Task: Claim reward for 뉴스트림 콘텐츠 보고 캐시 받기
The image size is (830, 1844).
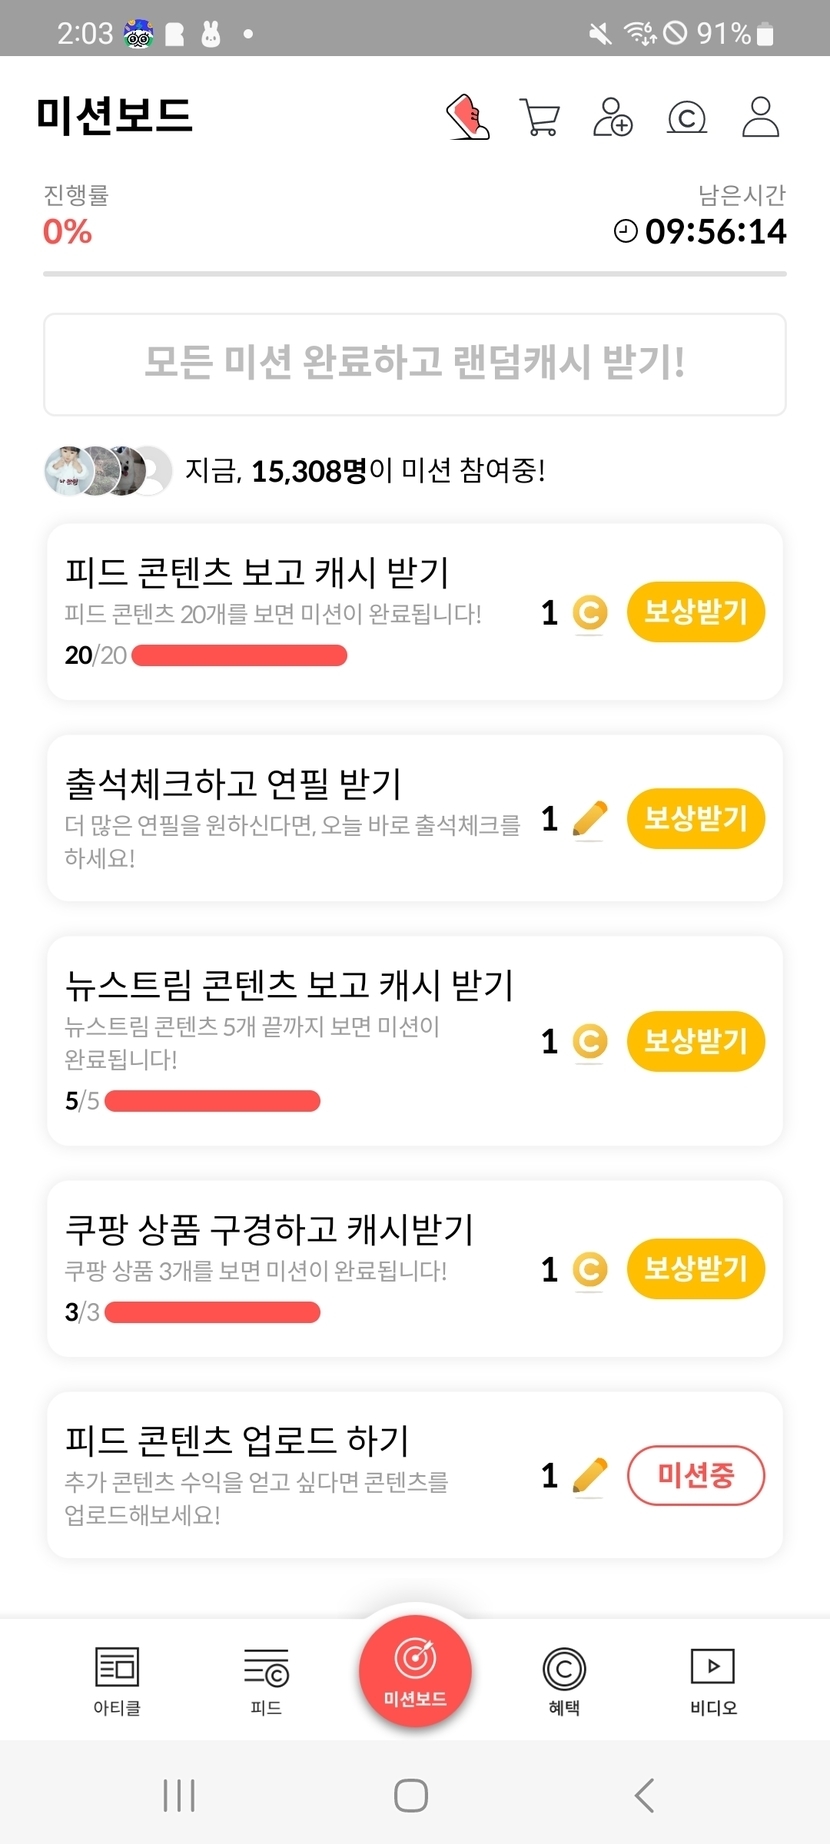Action: 695,1042
